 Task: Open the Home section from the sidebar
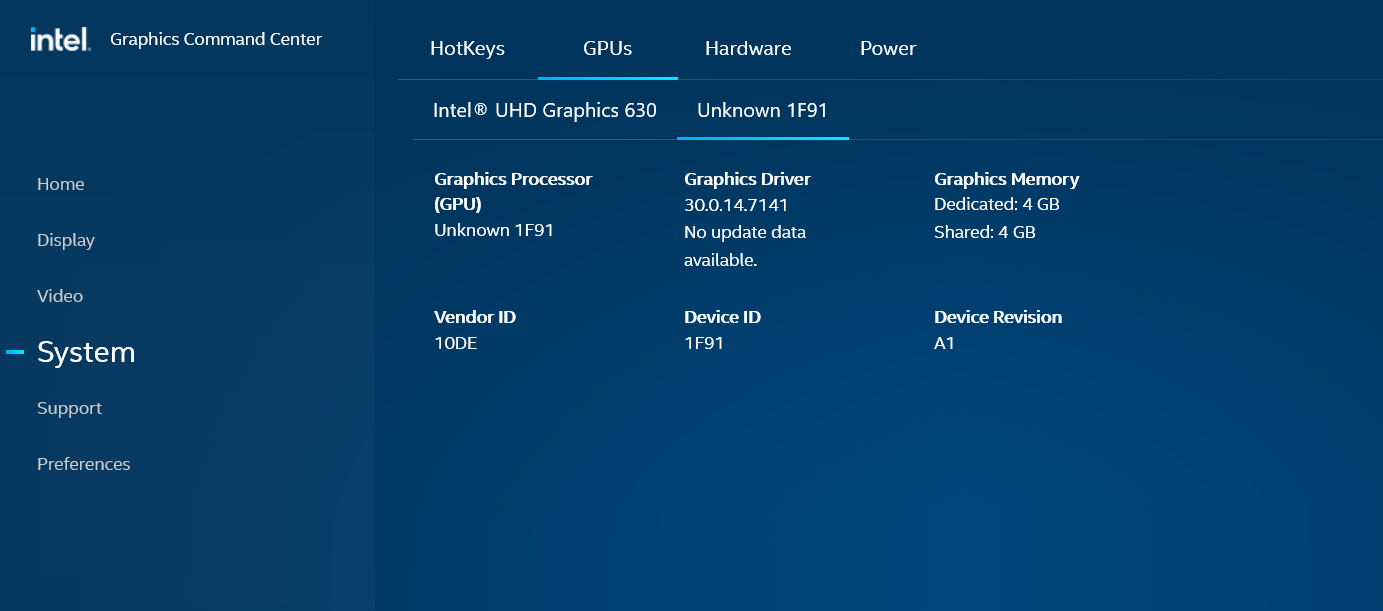[x=60, y=184]
